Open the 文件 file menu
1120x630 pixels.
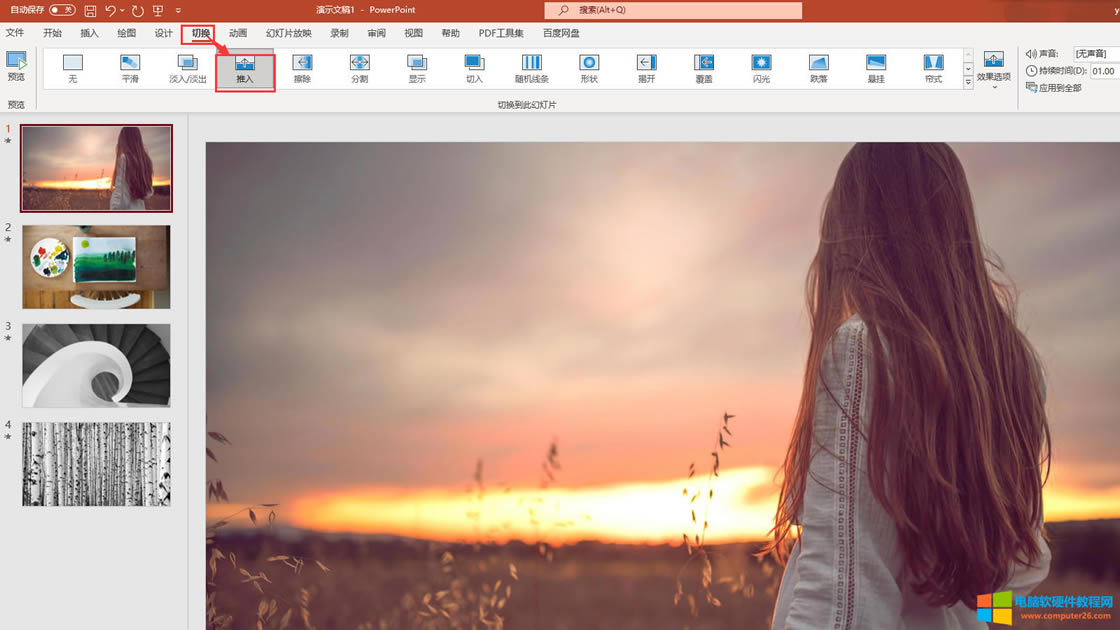(15, 33)
